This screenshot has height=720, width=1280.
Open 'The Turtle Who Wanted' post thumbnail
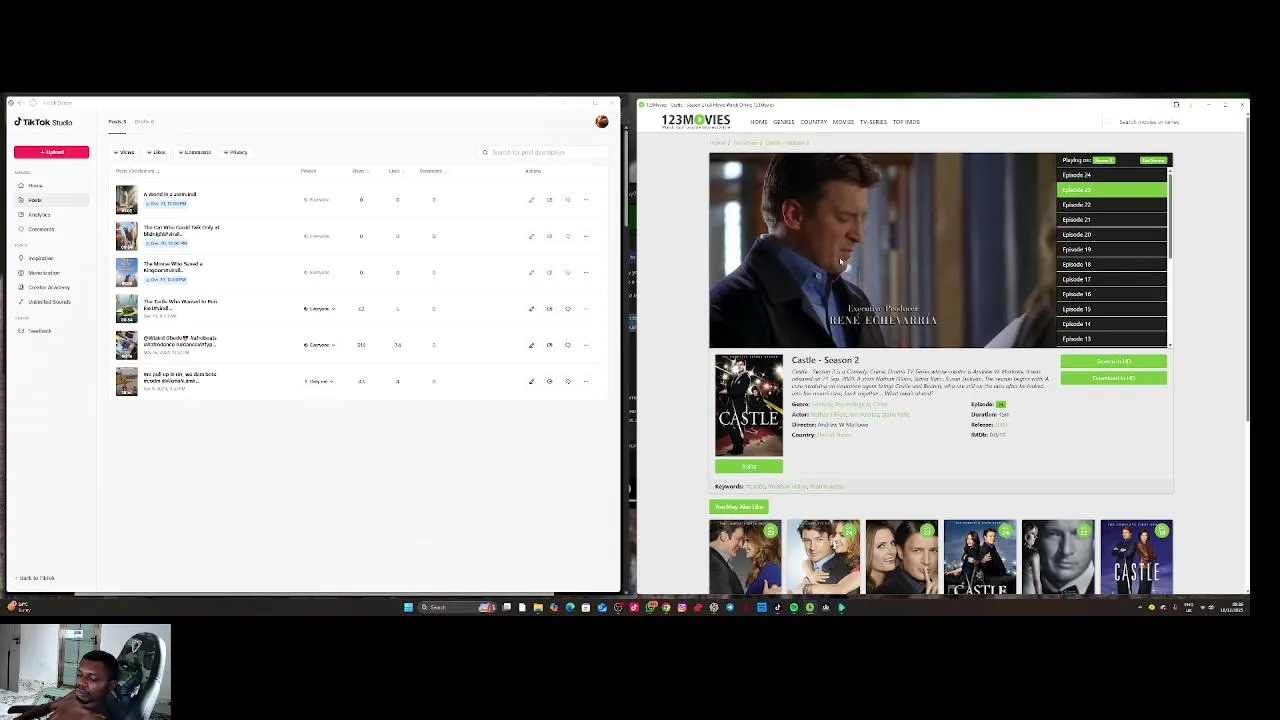[126, 308]
